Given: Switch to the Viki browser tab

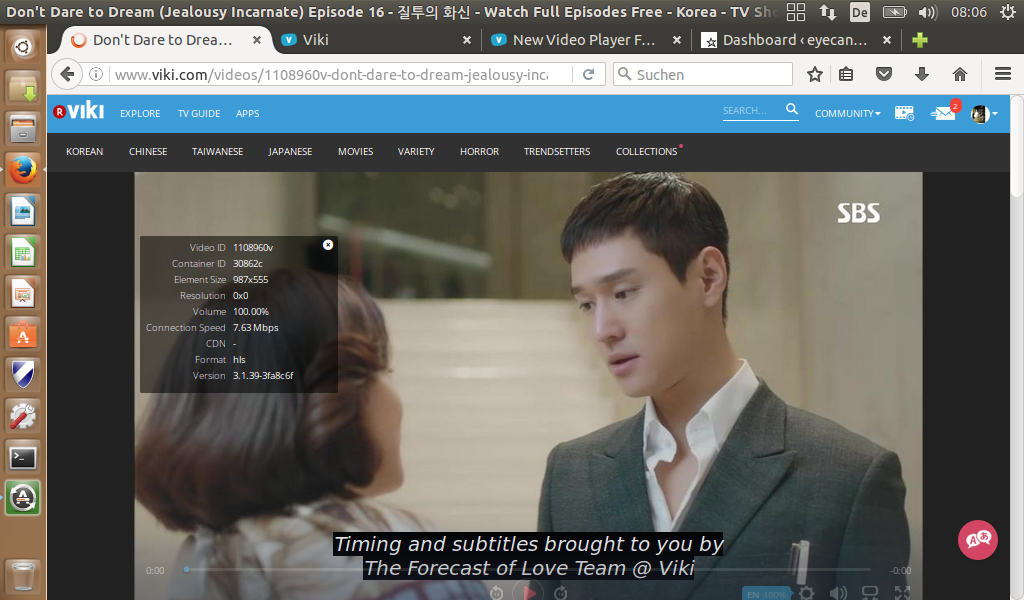Looking at the screenshot, I should click(x=376, y=40).
